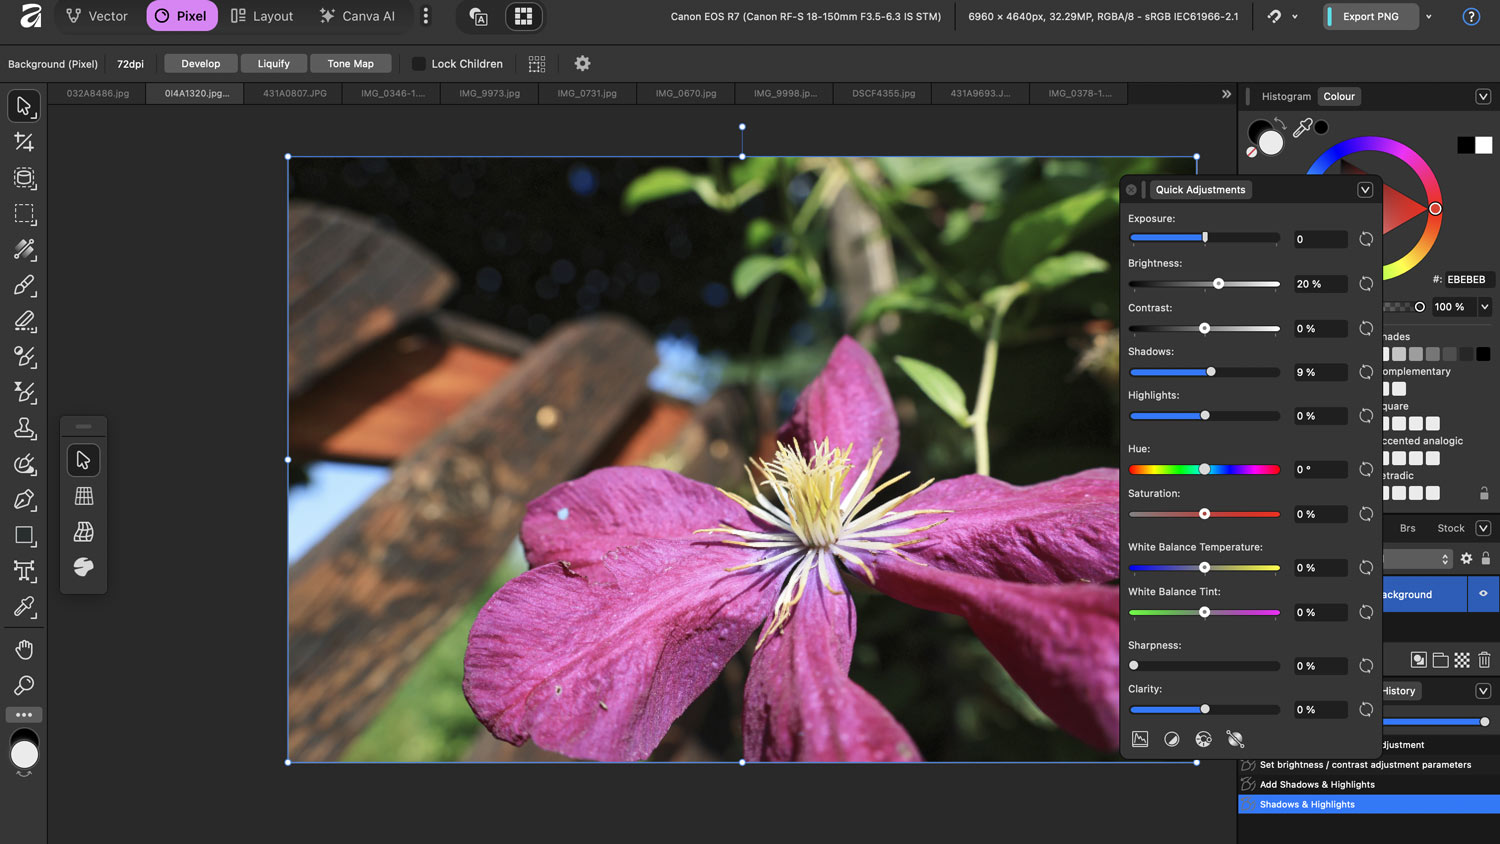Click the Tone Map button

[x=350, y=64]
